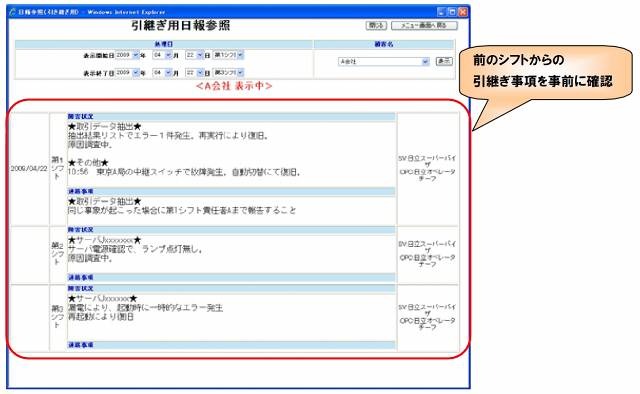This screenshot has height=394, width=640.
Task: Click the 2009/04/22 date cell
Action: click(29, 169)
